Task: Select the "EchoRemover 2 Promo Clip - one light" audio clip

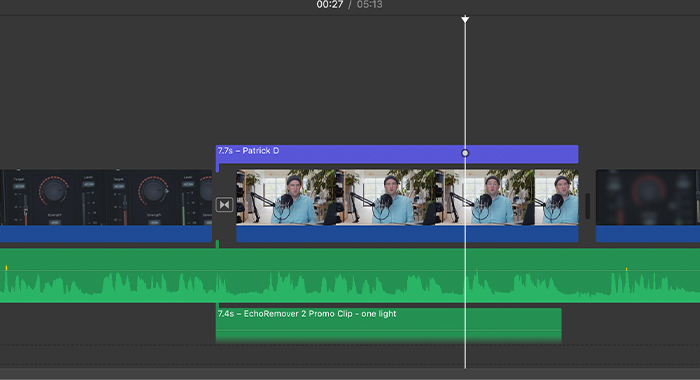Action: (x=388, y=325)
